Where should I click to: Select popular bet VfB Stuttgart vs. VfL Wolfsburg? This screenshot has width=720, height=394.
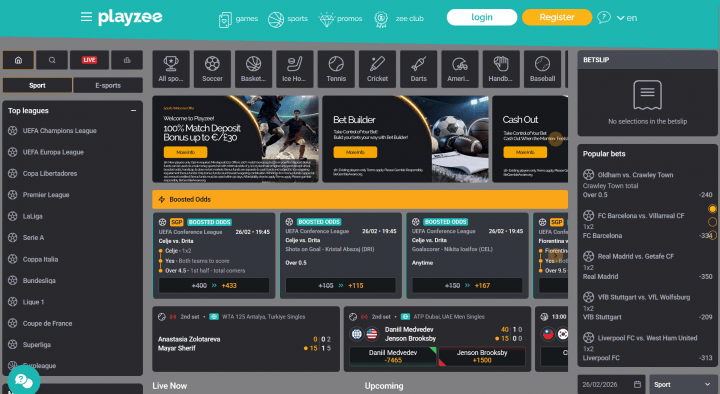[647, 307]
